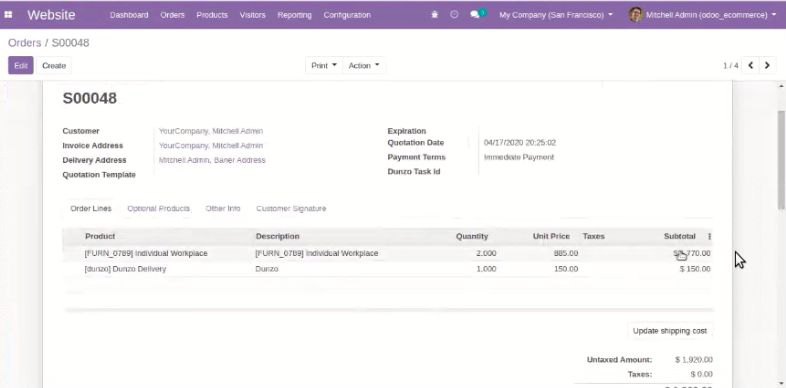The width and height of the screenshot is (786, 388).
Task: Expand the Action dropdown
Action: 364,66
